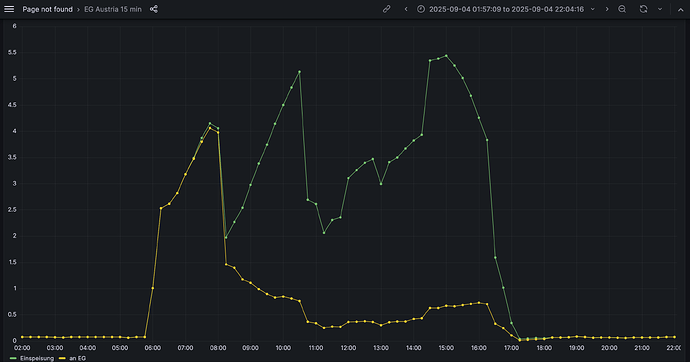Click yellow color swatch of an EG
This screenshot has height=362, width=690.
pos(62,358)
